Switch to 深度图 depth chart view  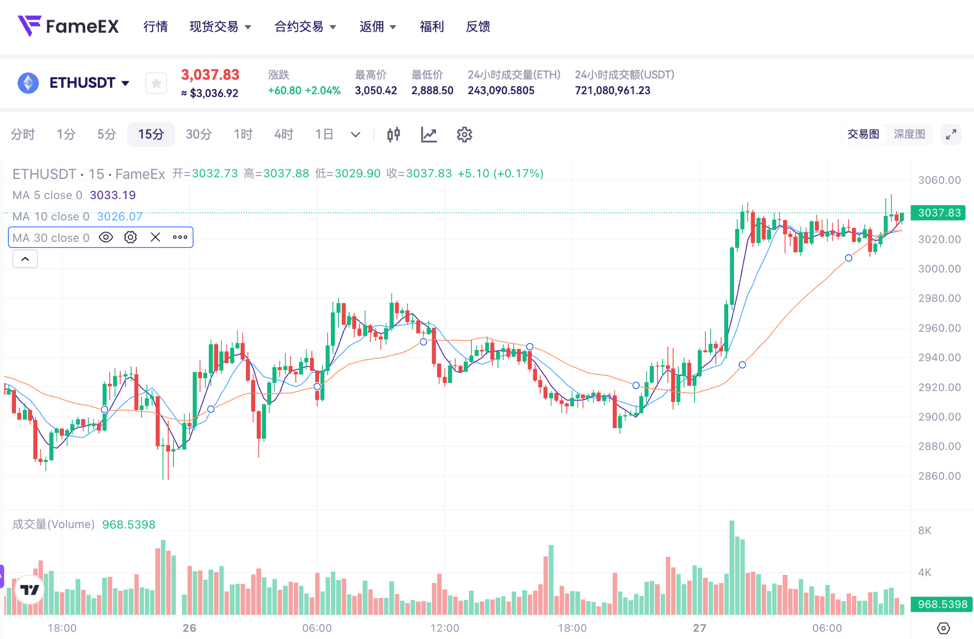tap(909, 134)
